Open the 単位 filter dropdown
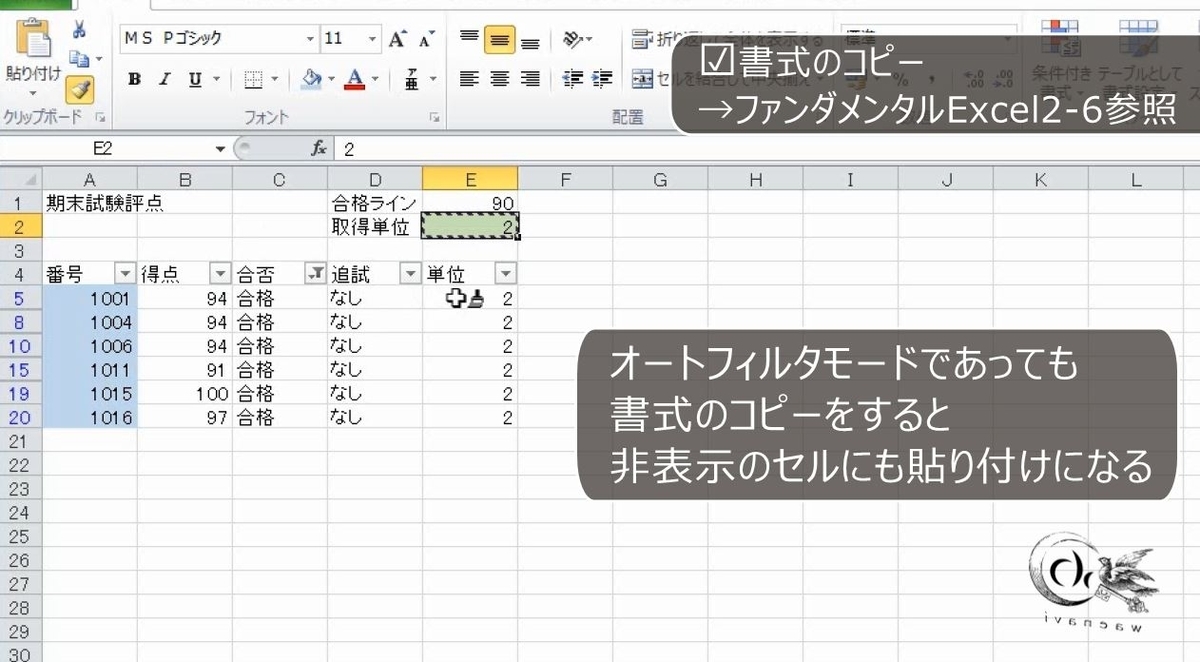1200x662 pixels. click(506, 274)
